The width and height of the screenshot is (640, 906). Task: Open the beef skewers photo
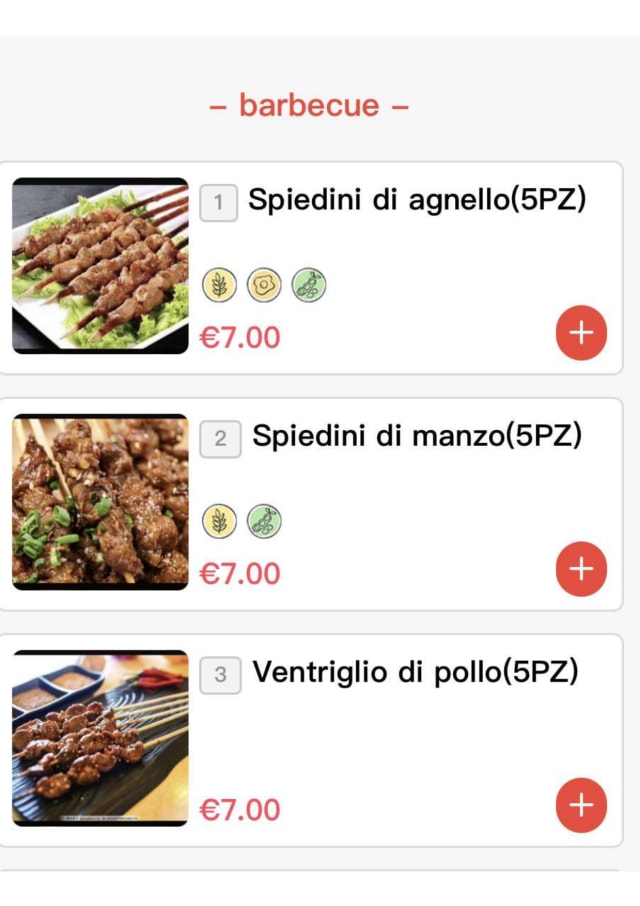[x=100, y=502]
